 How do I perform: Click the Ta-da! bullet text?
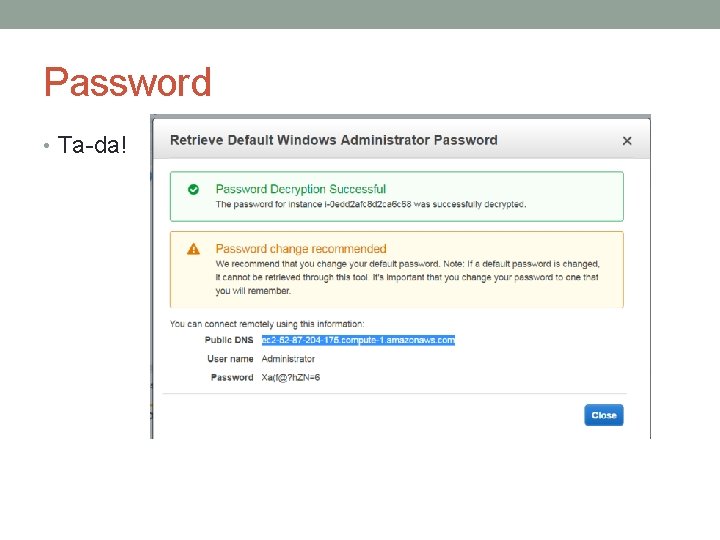click(93, 145)
